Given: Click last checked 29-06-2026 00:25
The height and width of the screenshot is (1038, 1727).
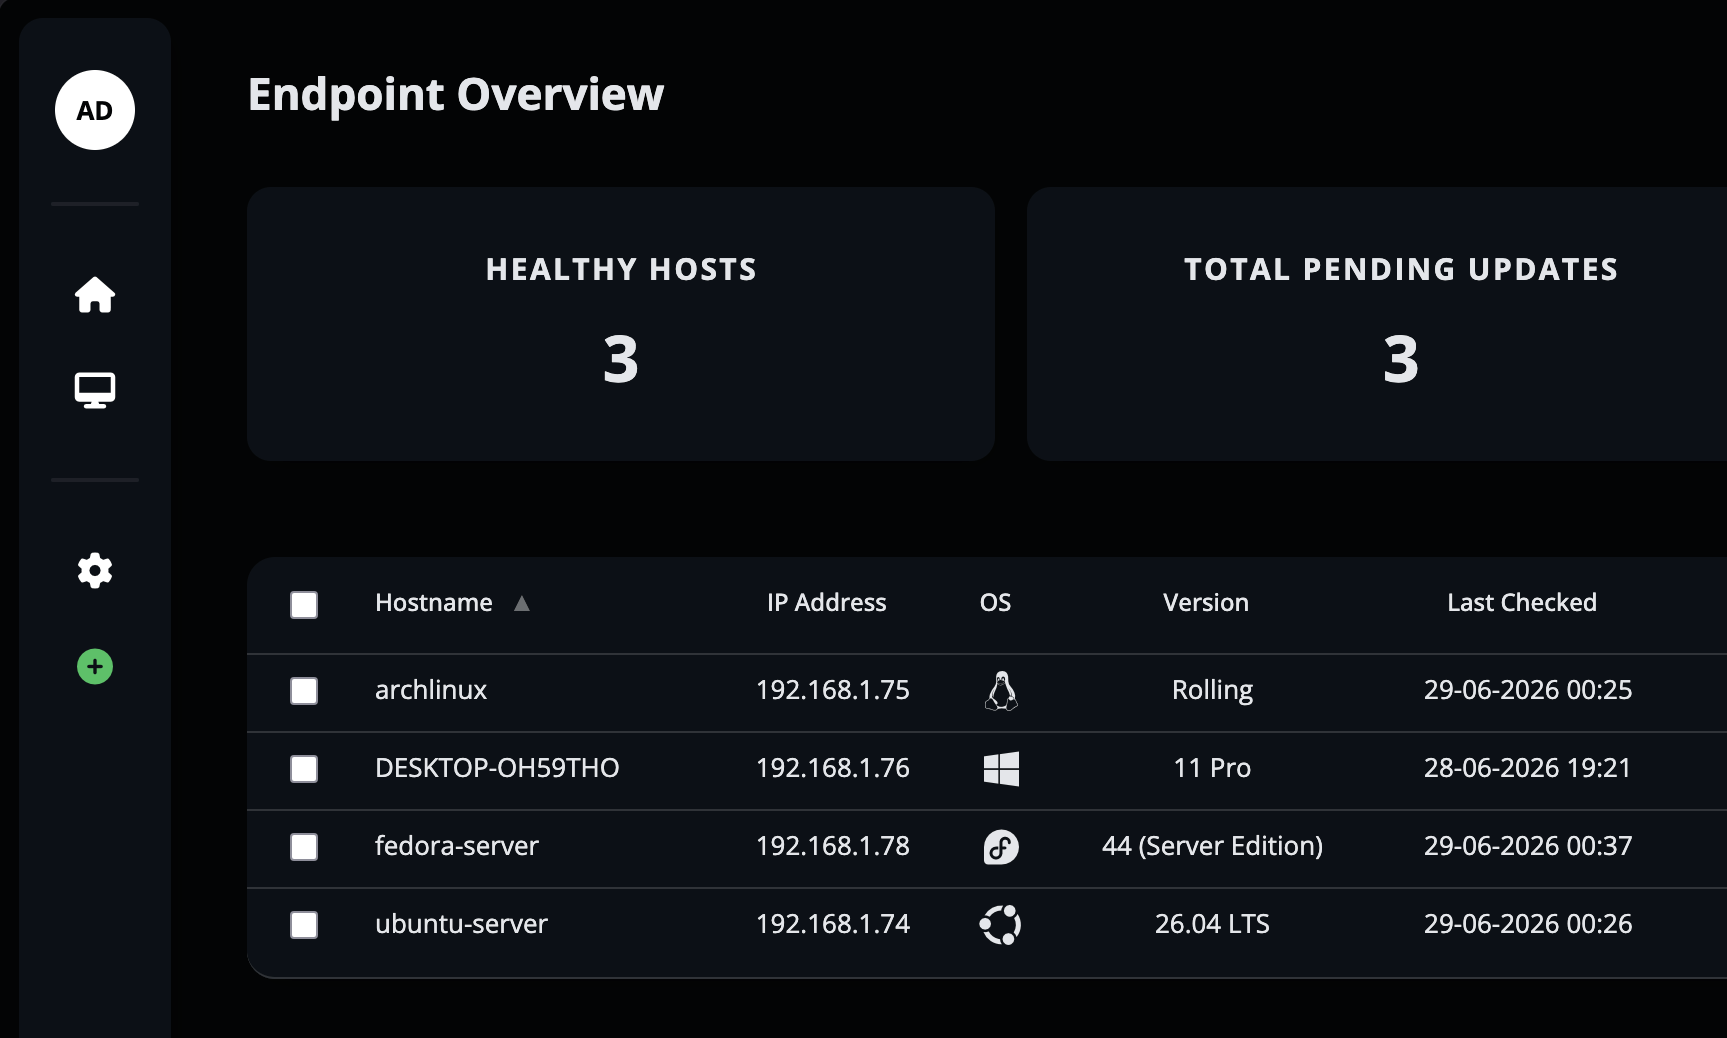Looking at the screenshot, I should pyautogui.click(x=1528, y=690).
